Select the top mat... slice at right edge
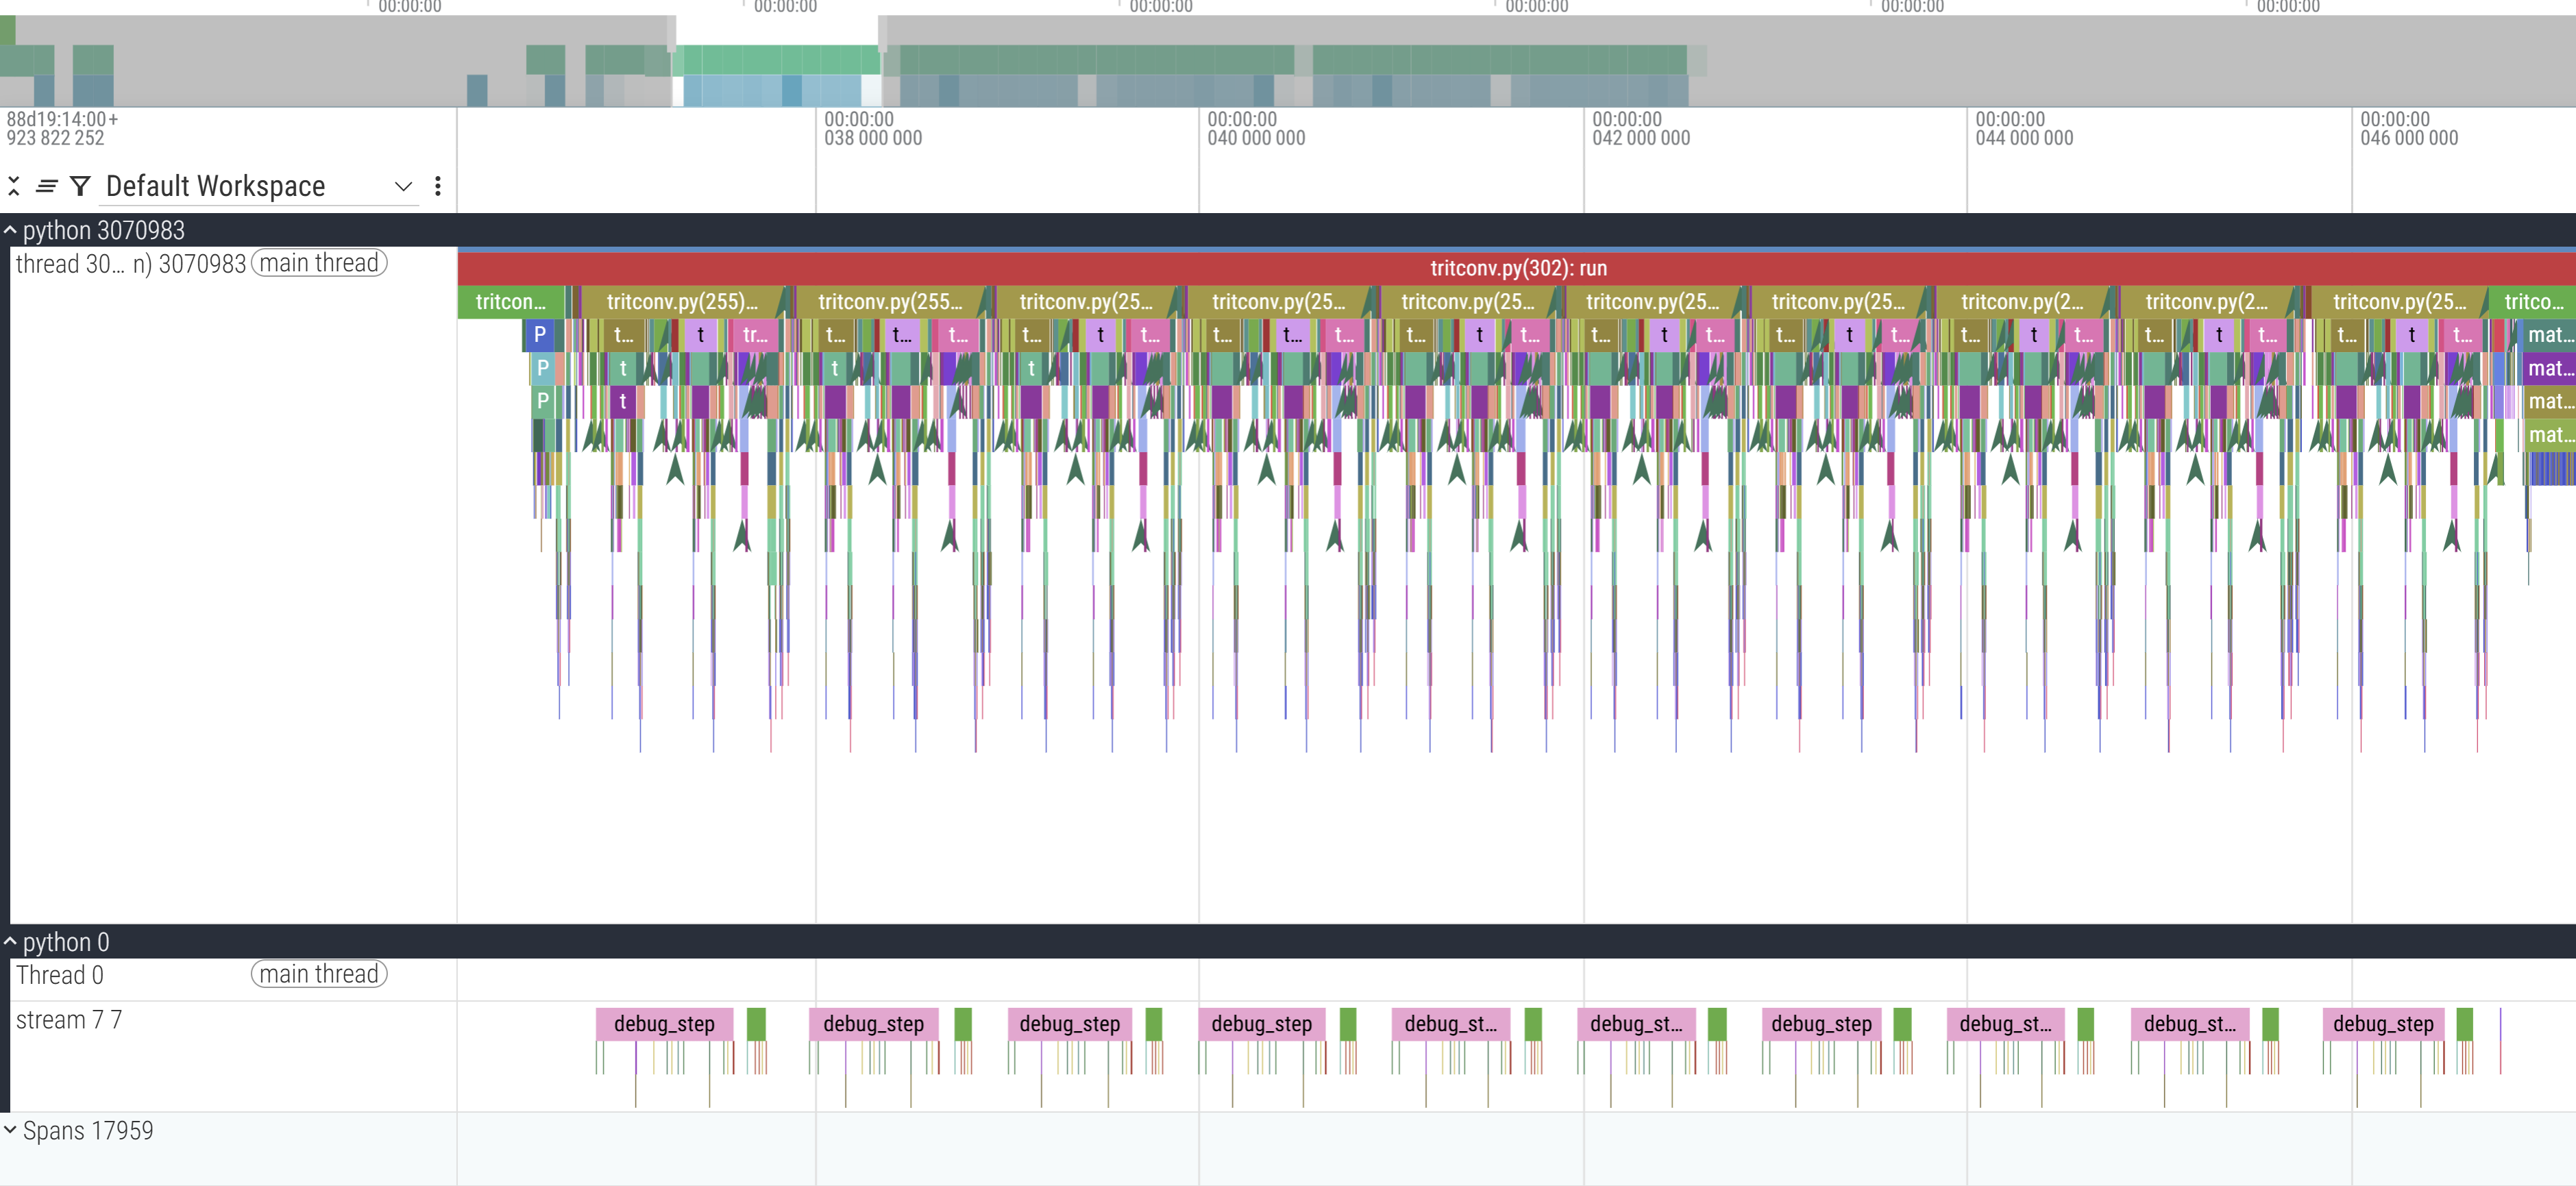The image size is (2576, 1186). coord(2549,335)
